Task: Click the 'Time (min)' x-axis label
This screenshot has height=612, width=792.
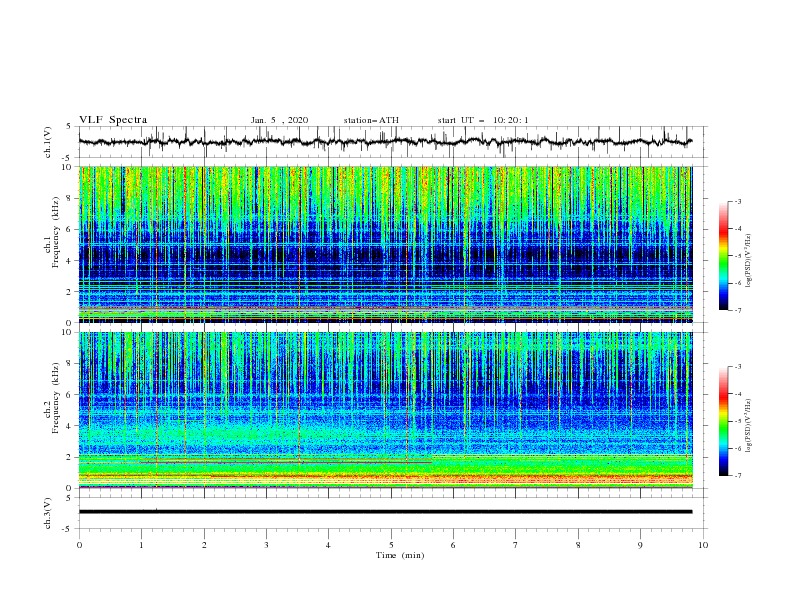Action: tap(400, 555)
